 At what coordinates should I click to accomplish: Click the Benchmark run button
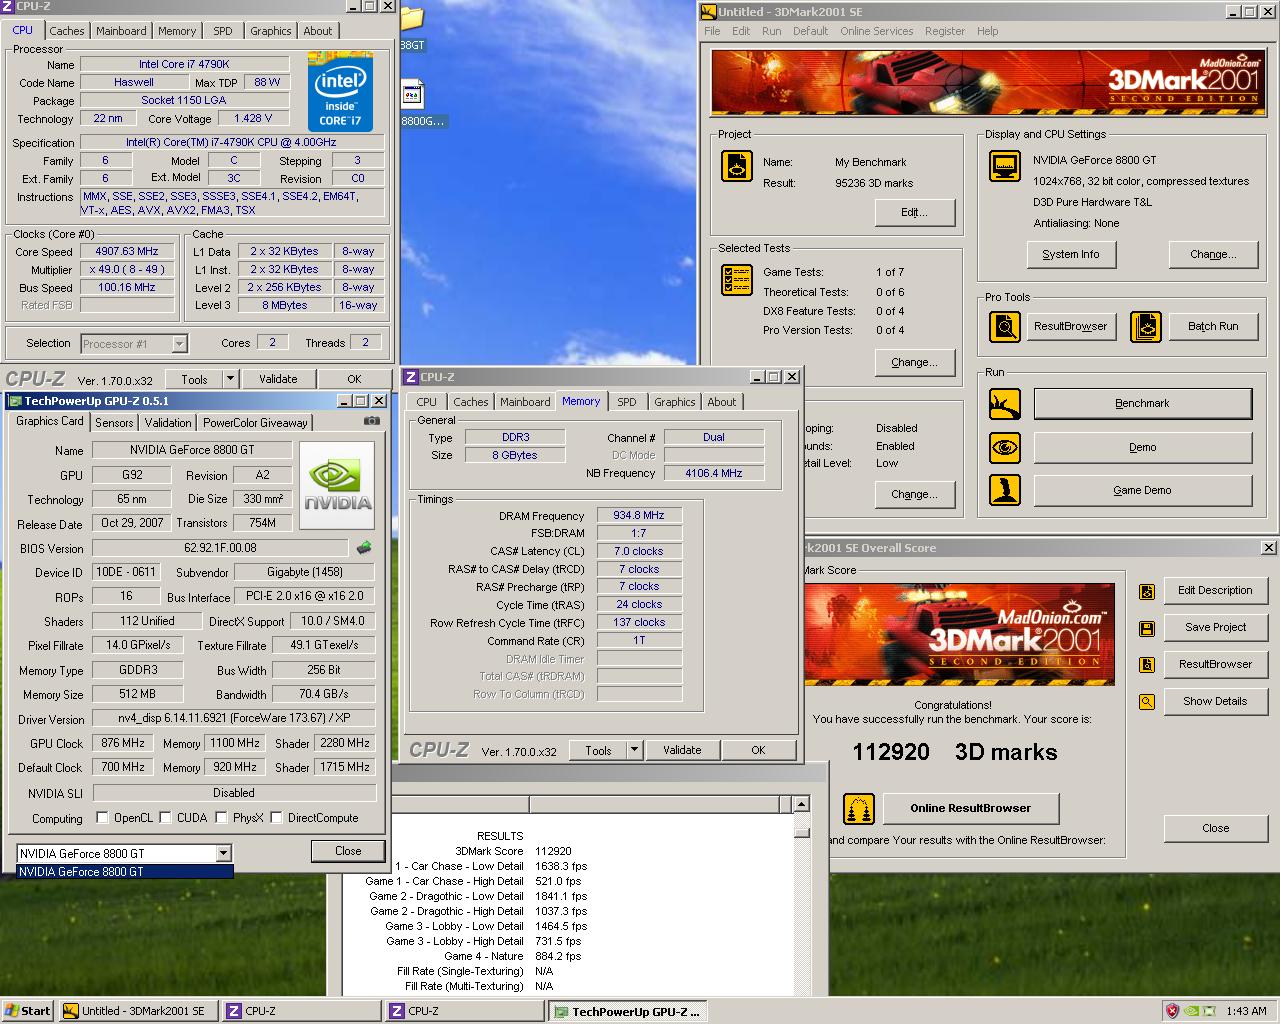pos(1142,404)
